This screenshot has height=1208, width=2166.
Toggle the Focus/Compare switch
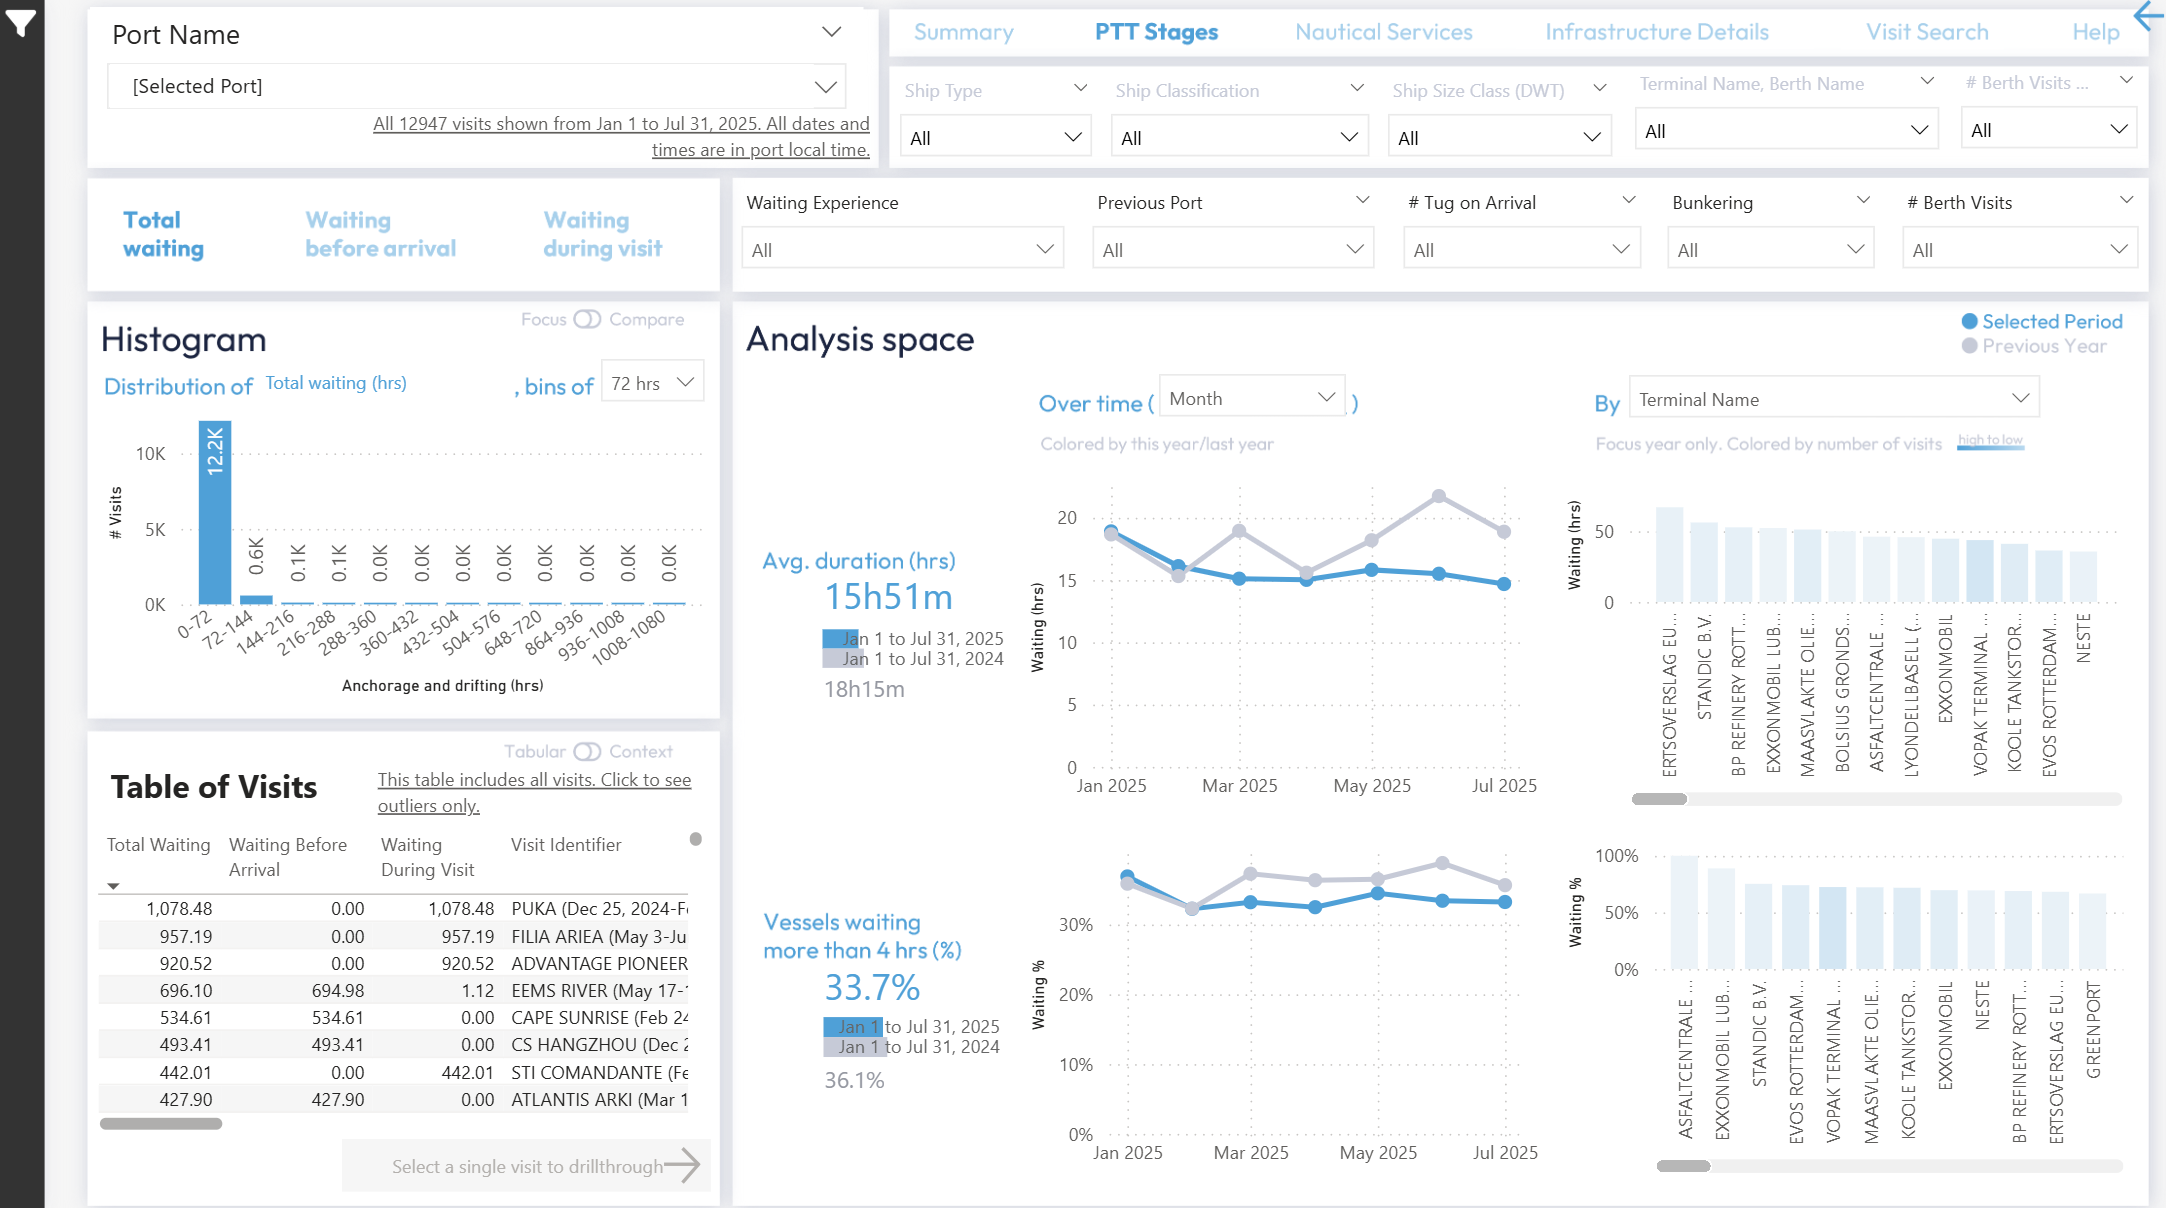[x=587, y=319]
